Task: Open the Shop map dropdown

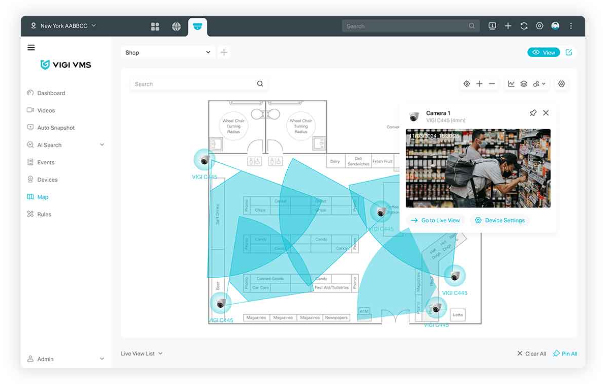Action: 167,52
